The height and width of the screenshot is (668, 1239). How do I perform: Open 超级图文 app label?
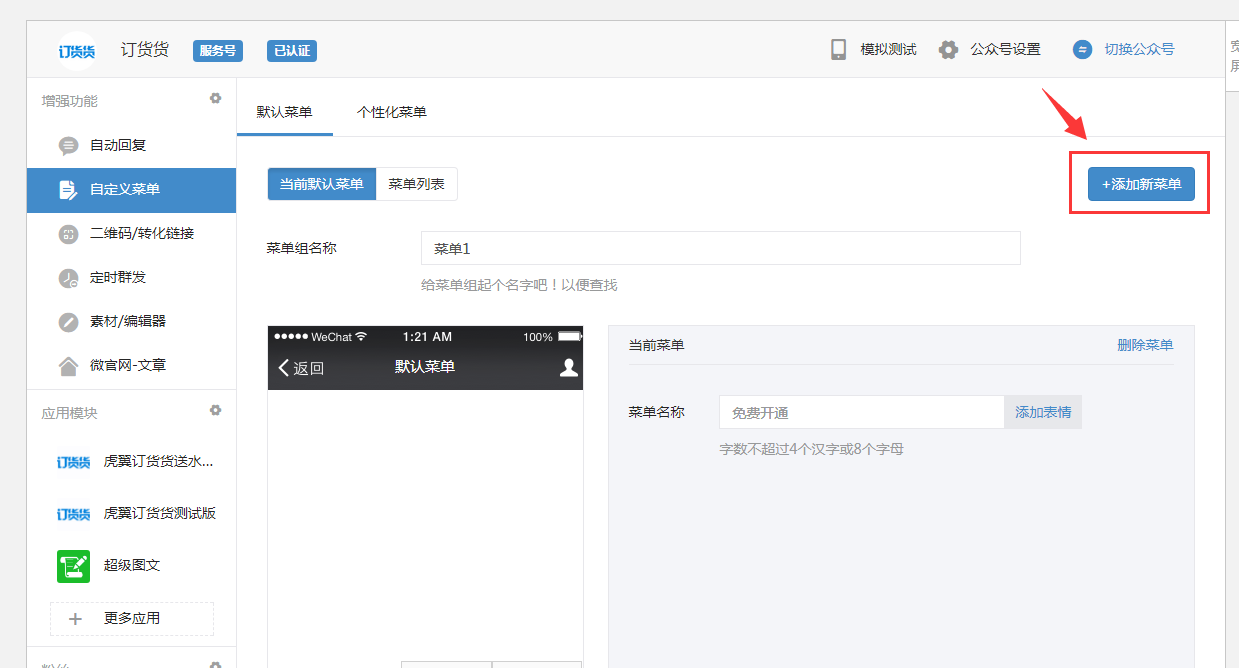[x=132, y=565]
